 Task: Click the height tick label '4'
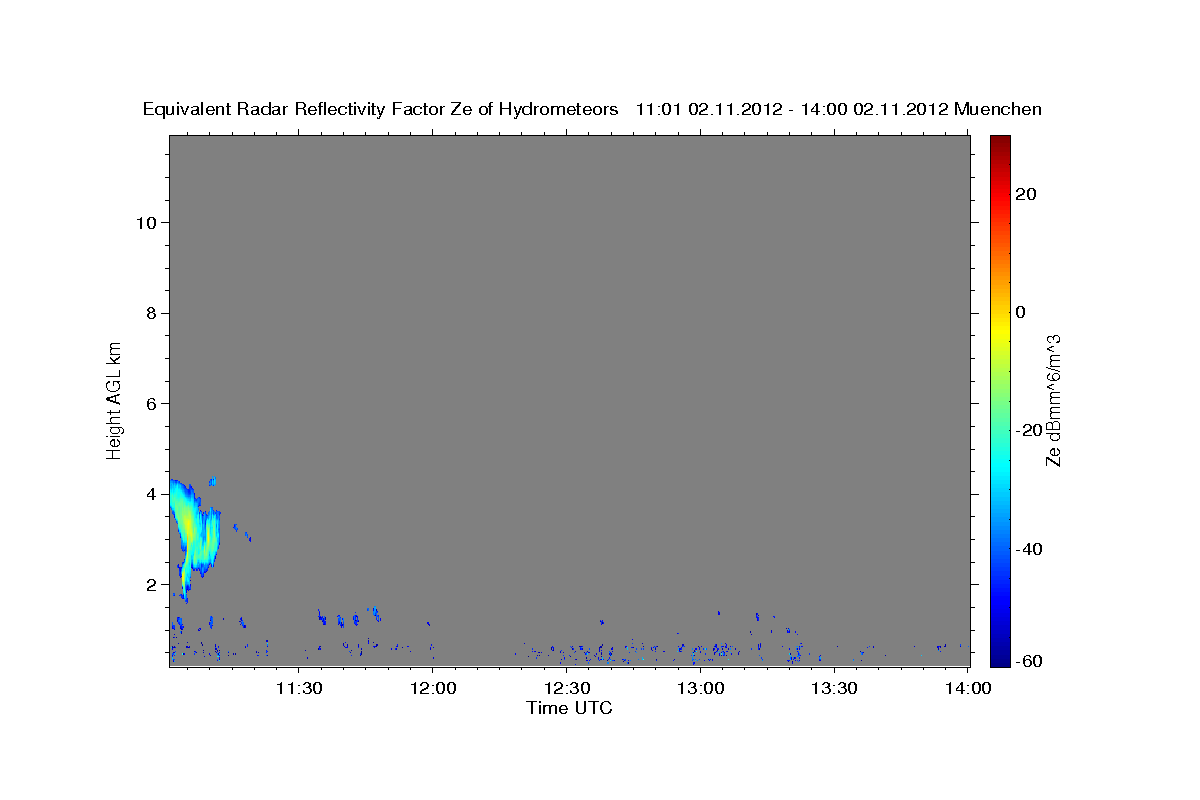(x=151, y=494)
